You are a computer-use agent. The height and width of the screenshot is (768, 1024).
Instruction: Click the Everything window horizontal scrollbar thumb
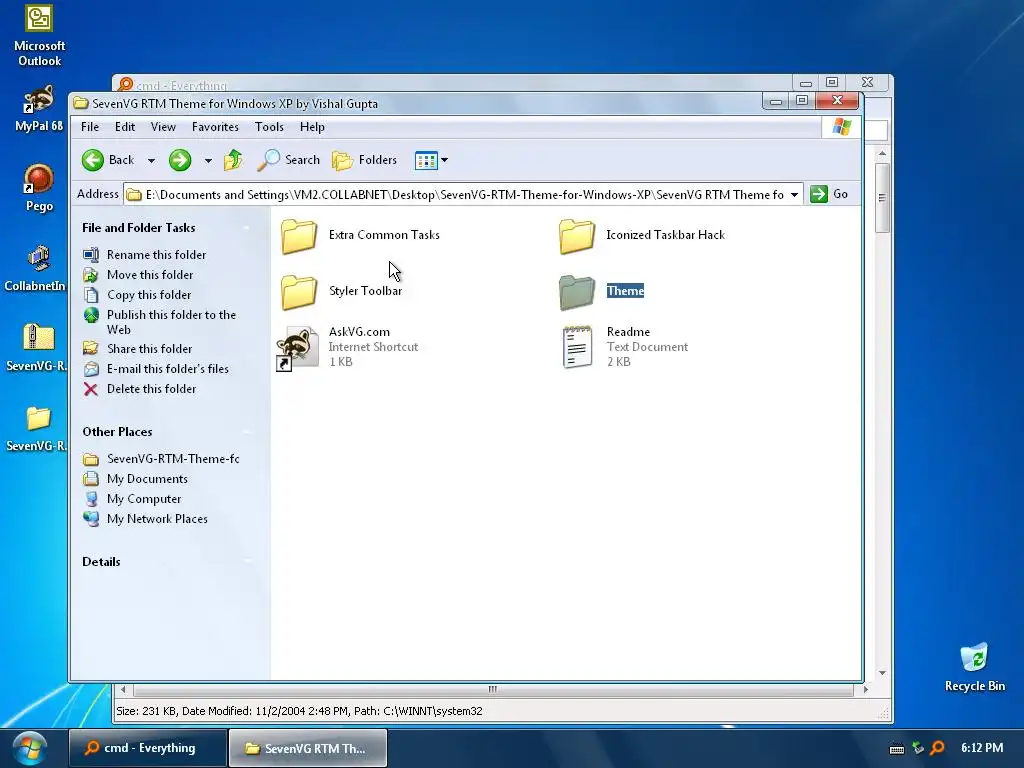tap(492, 689)
